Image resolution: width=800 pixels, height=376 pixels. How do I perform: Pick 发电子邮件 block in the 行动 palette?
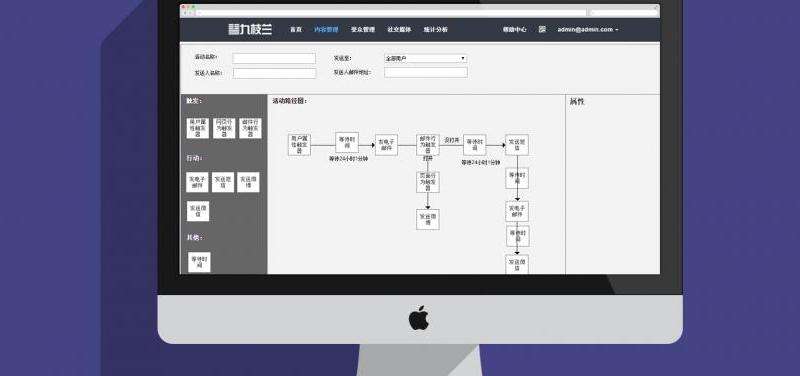coord(197,182)
